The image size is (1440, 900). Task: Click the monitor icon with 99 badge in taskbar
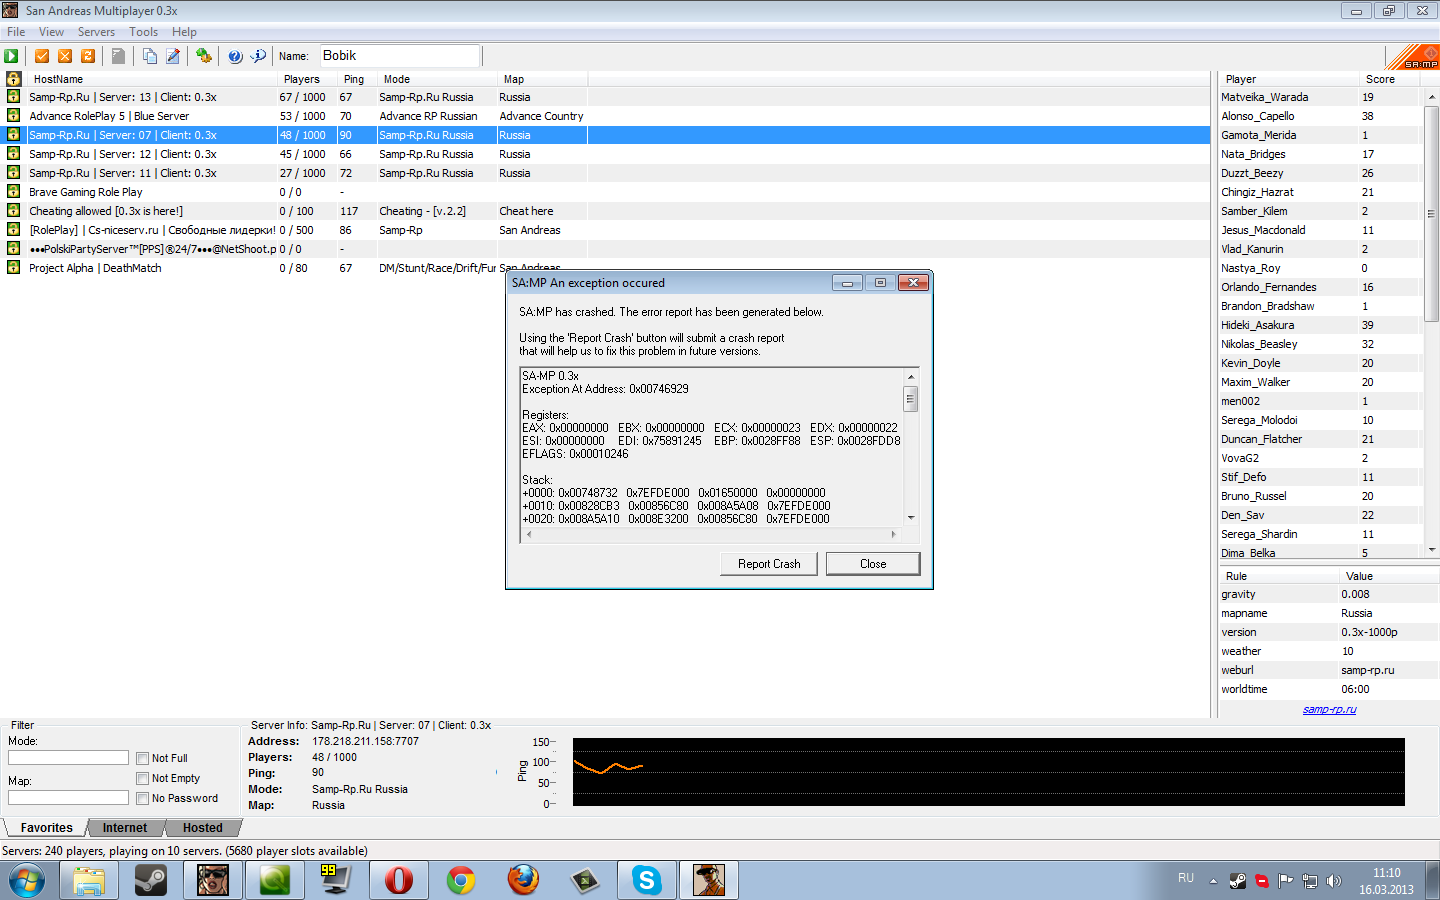[x=337, y=880]
